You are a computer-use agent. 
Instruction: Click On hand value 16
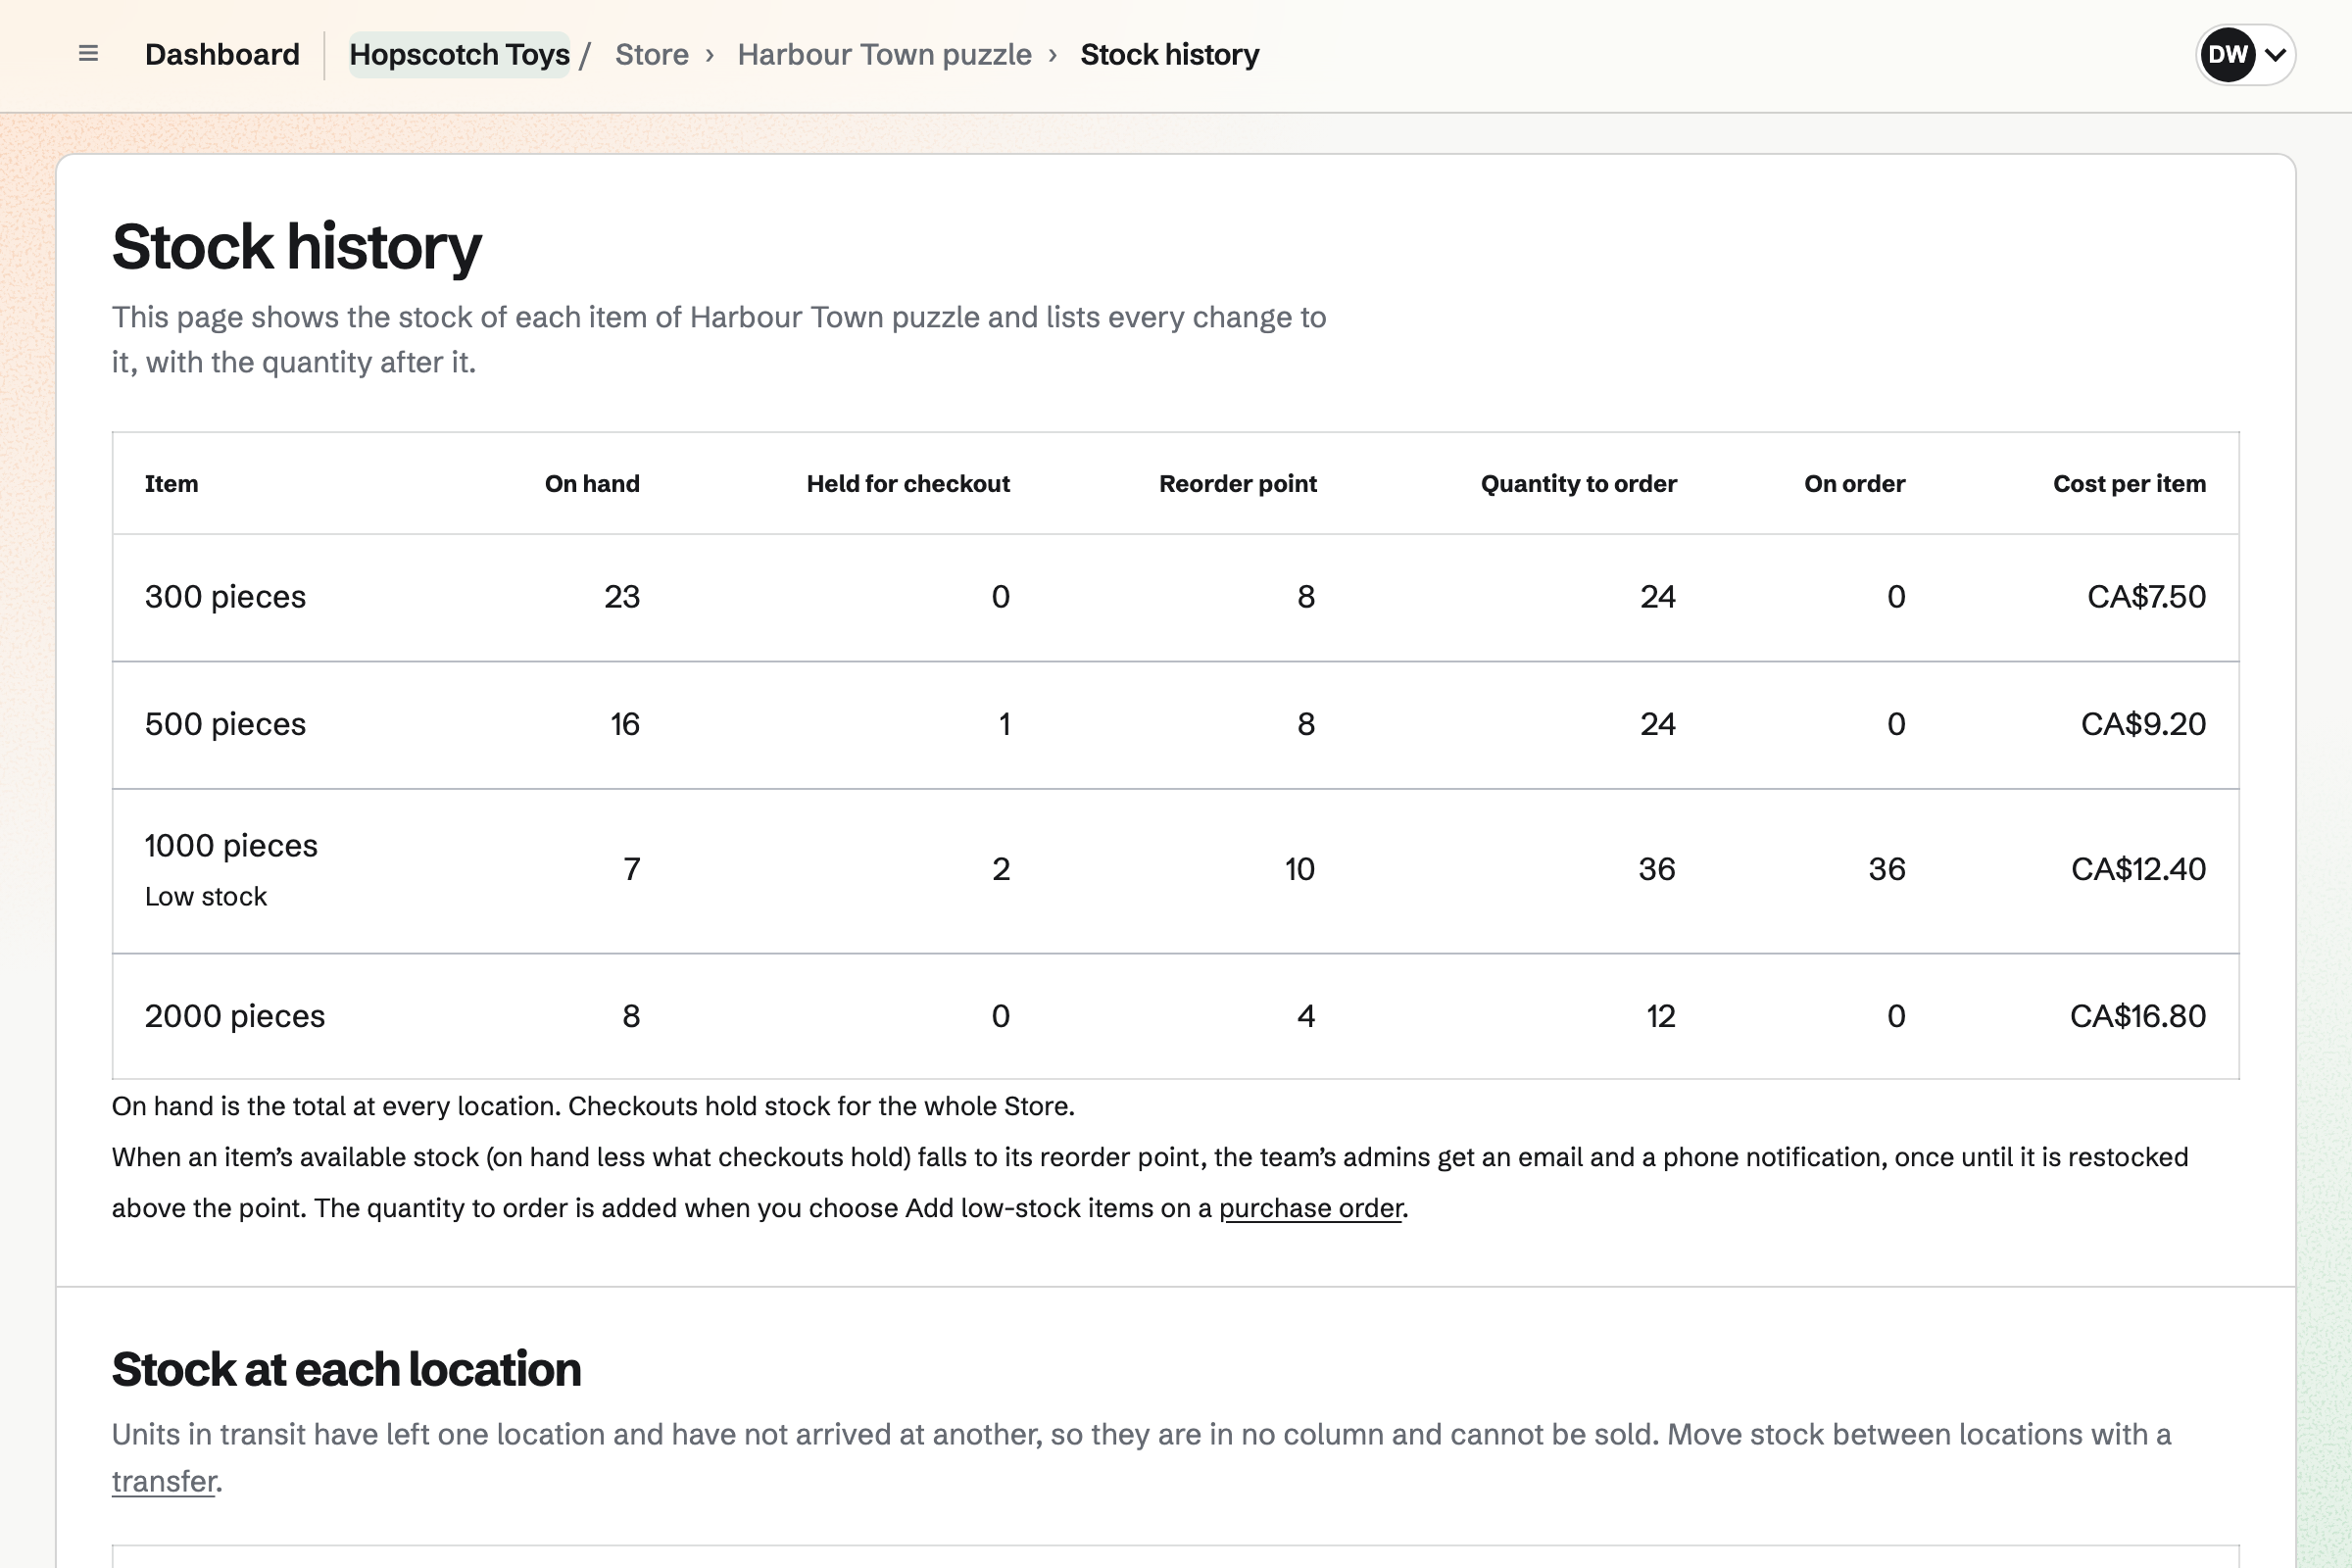[x=625, y=724]
